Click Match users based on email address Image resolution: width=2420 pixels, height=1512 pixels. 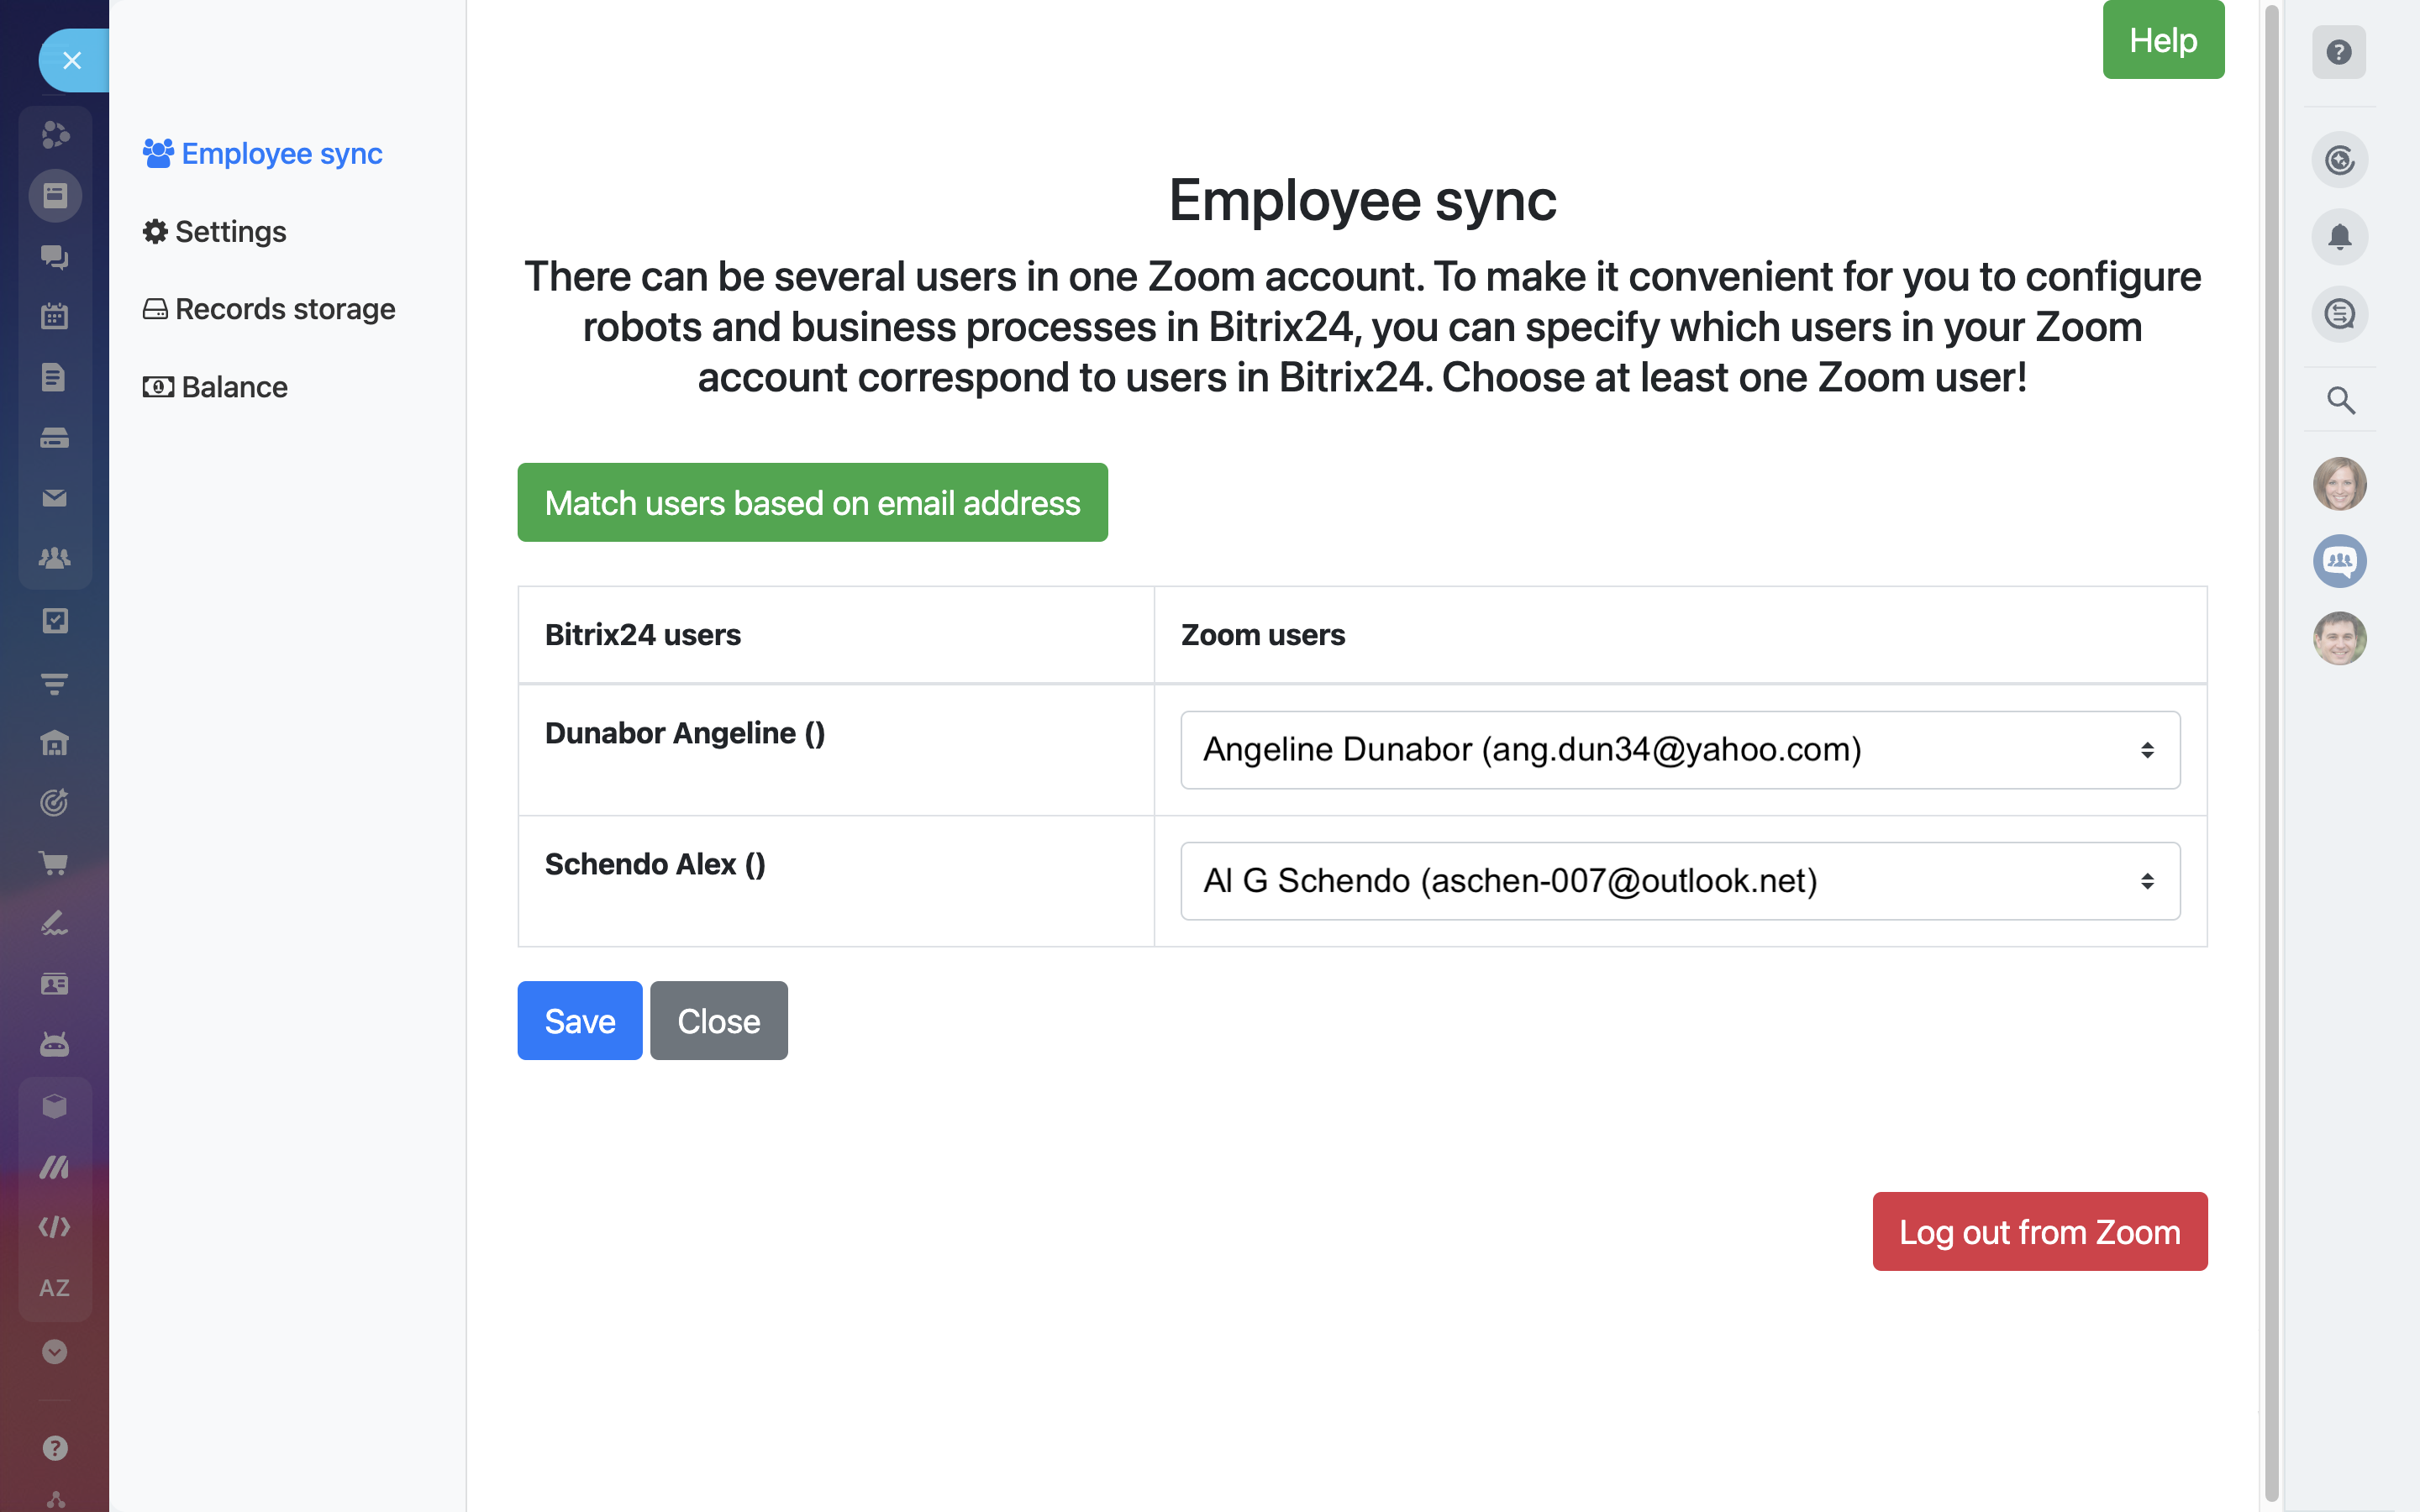coord(812,503)
